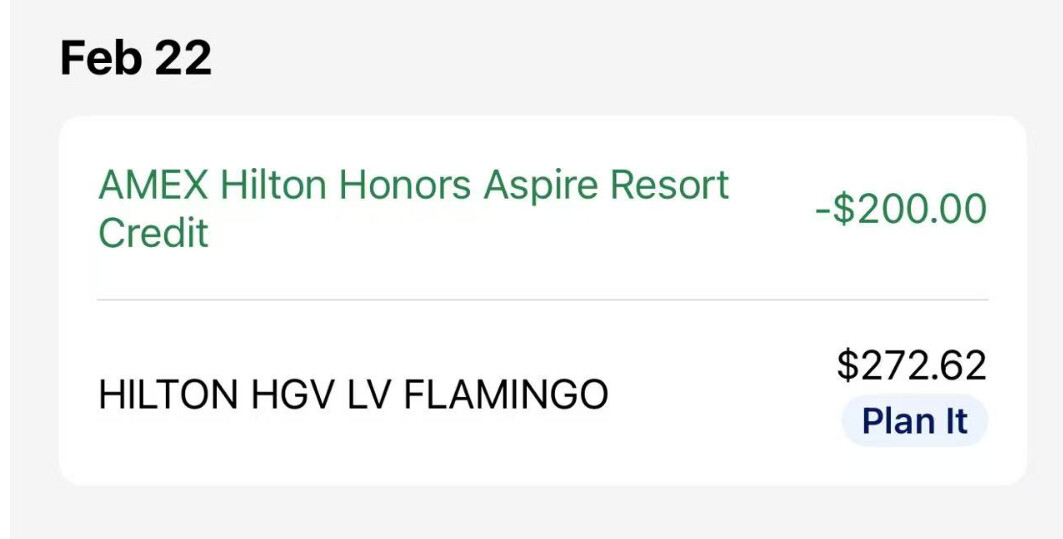The width and height of the screenshot is (1063, 539).
Task: Click LV in the merchant name
Action: [x=368, y=395]
